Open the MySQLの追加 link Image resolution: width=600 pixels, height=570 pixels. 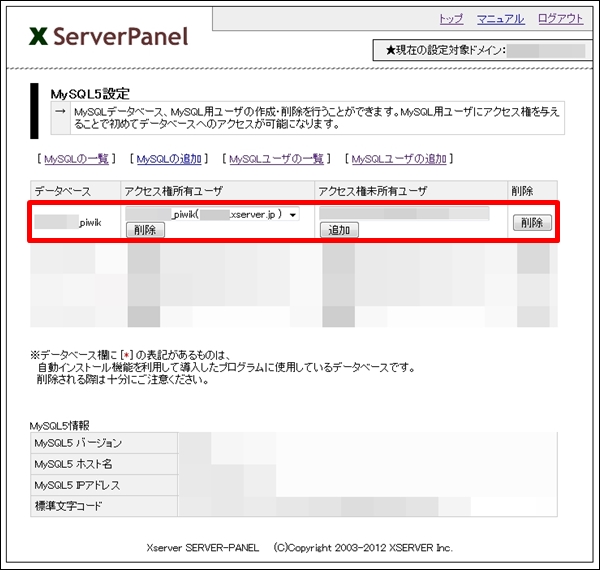[169, 159]
